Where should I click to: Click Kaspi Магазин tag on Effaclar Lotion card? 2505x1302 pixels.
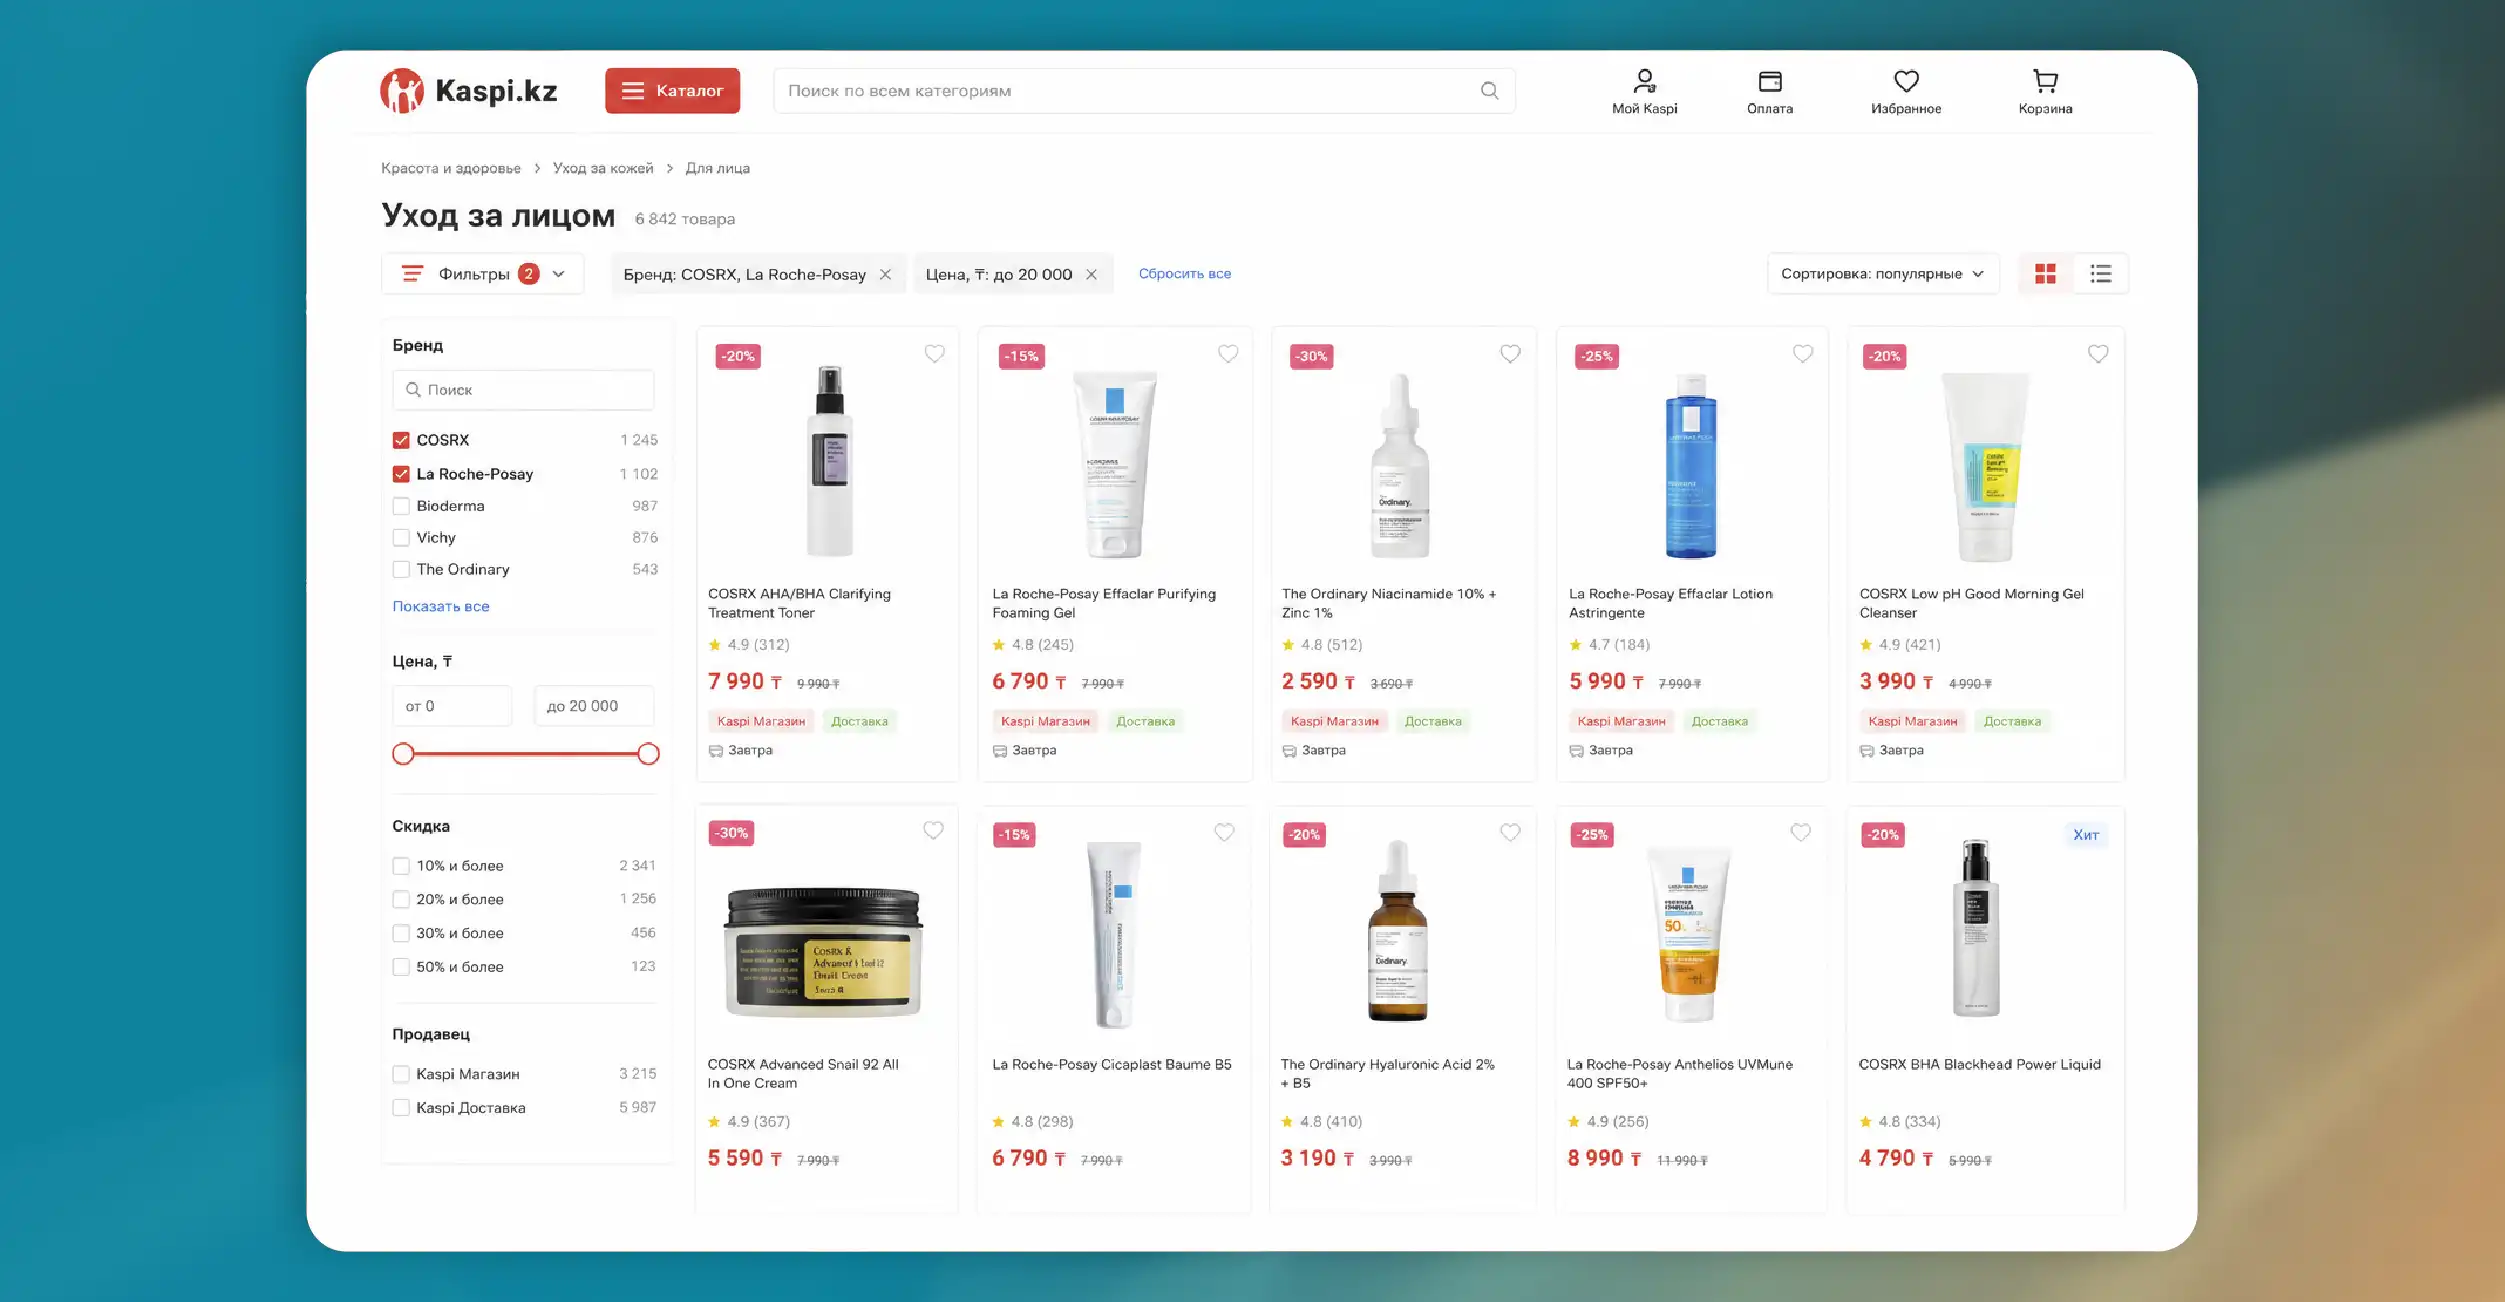1621,722
